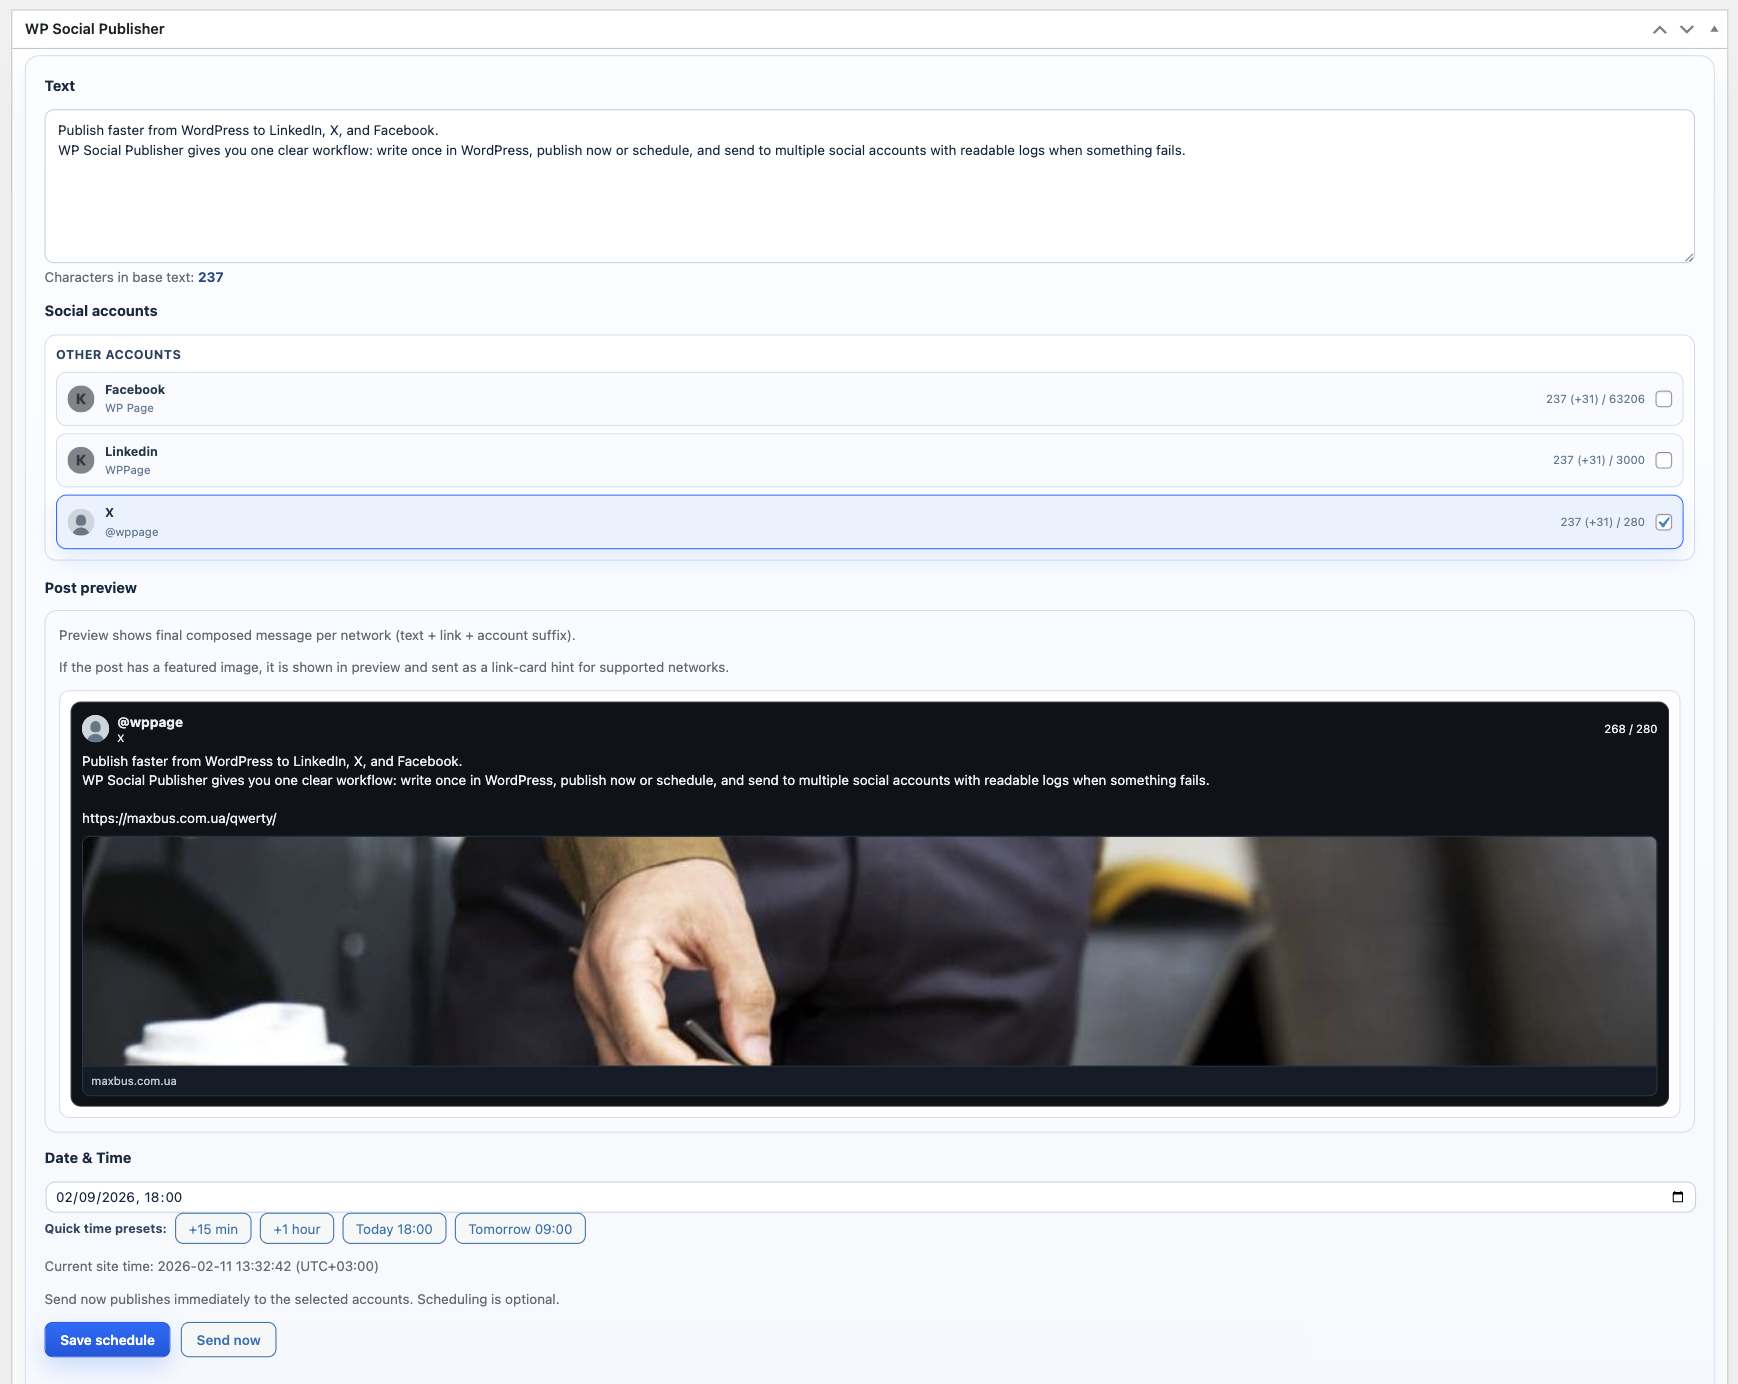The height and width of the screenshot is (1384, 1738).
Task: Click the Linkedin account avatar icon
Action: pyautogui.click(x=81, y=460)
